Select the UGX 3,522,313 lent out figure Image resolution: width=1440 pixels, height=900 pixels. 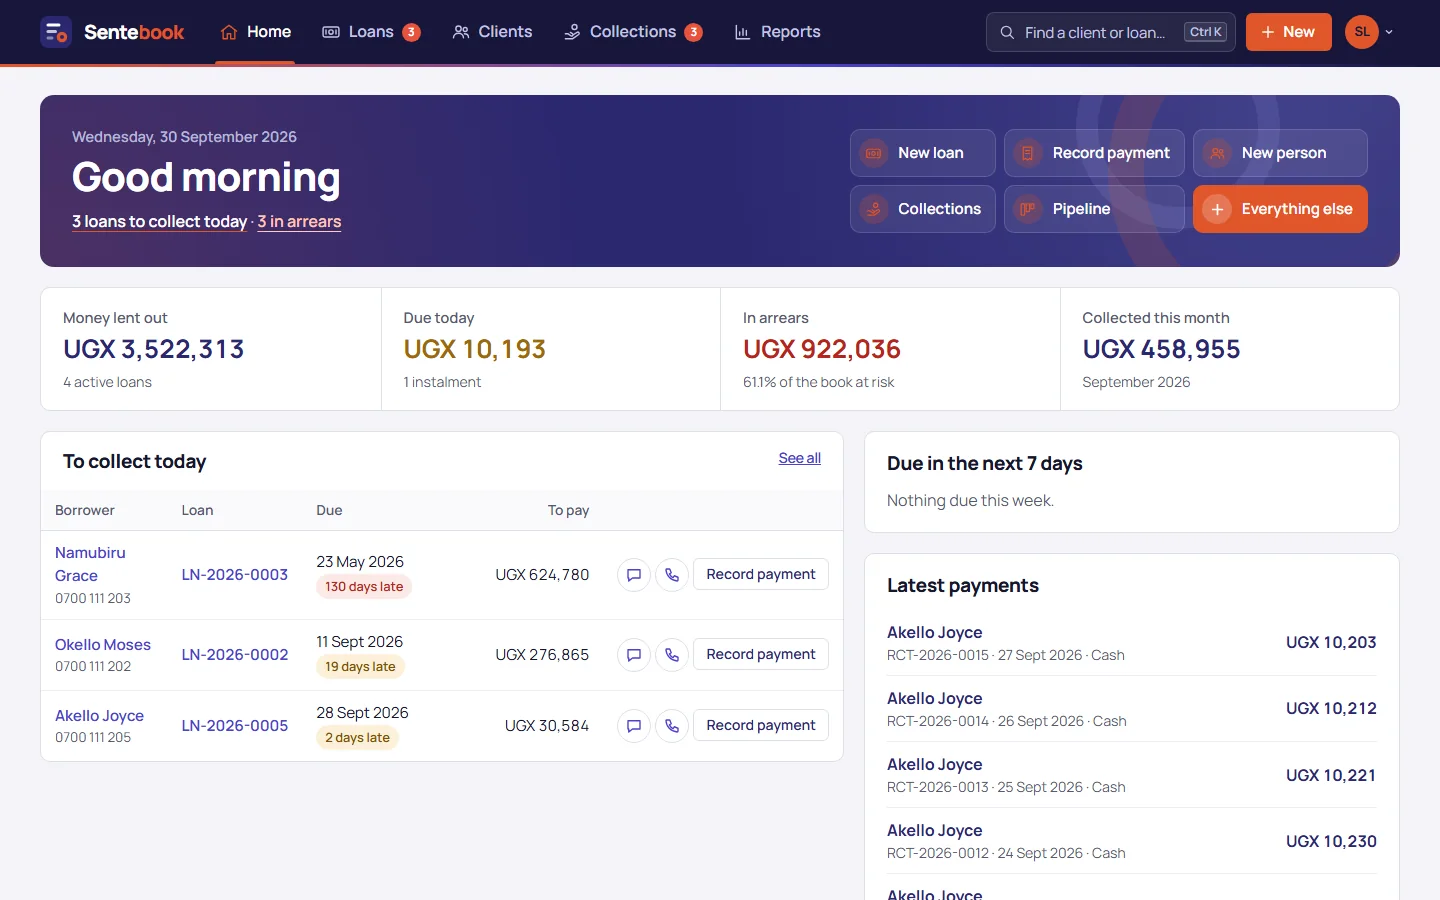click(154, 349)
